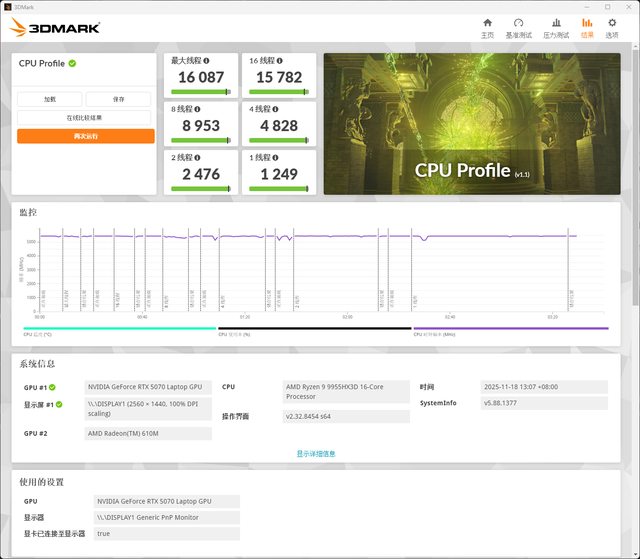The height and width of the screenshot is (559, 640).
Task: Click info icon beside 2 线程
Action: coord(198,157)
